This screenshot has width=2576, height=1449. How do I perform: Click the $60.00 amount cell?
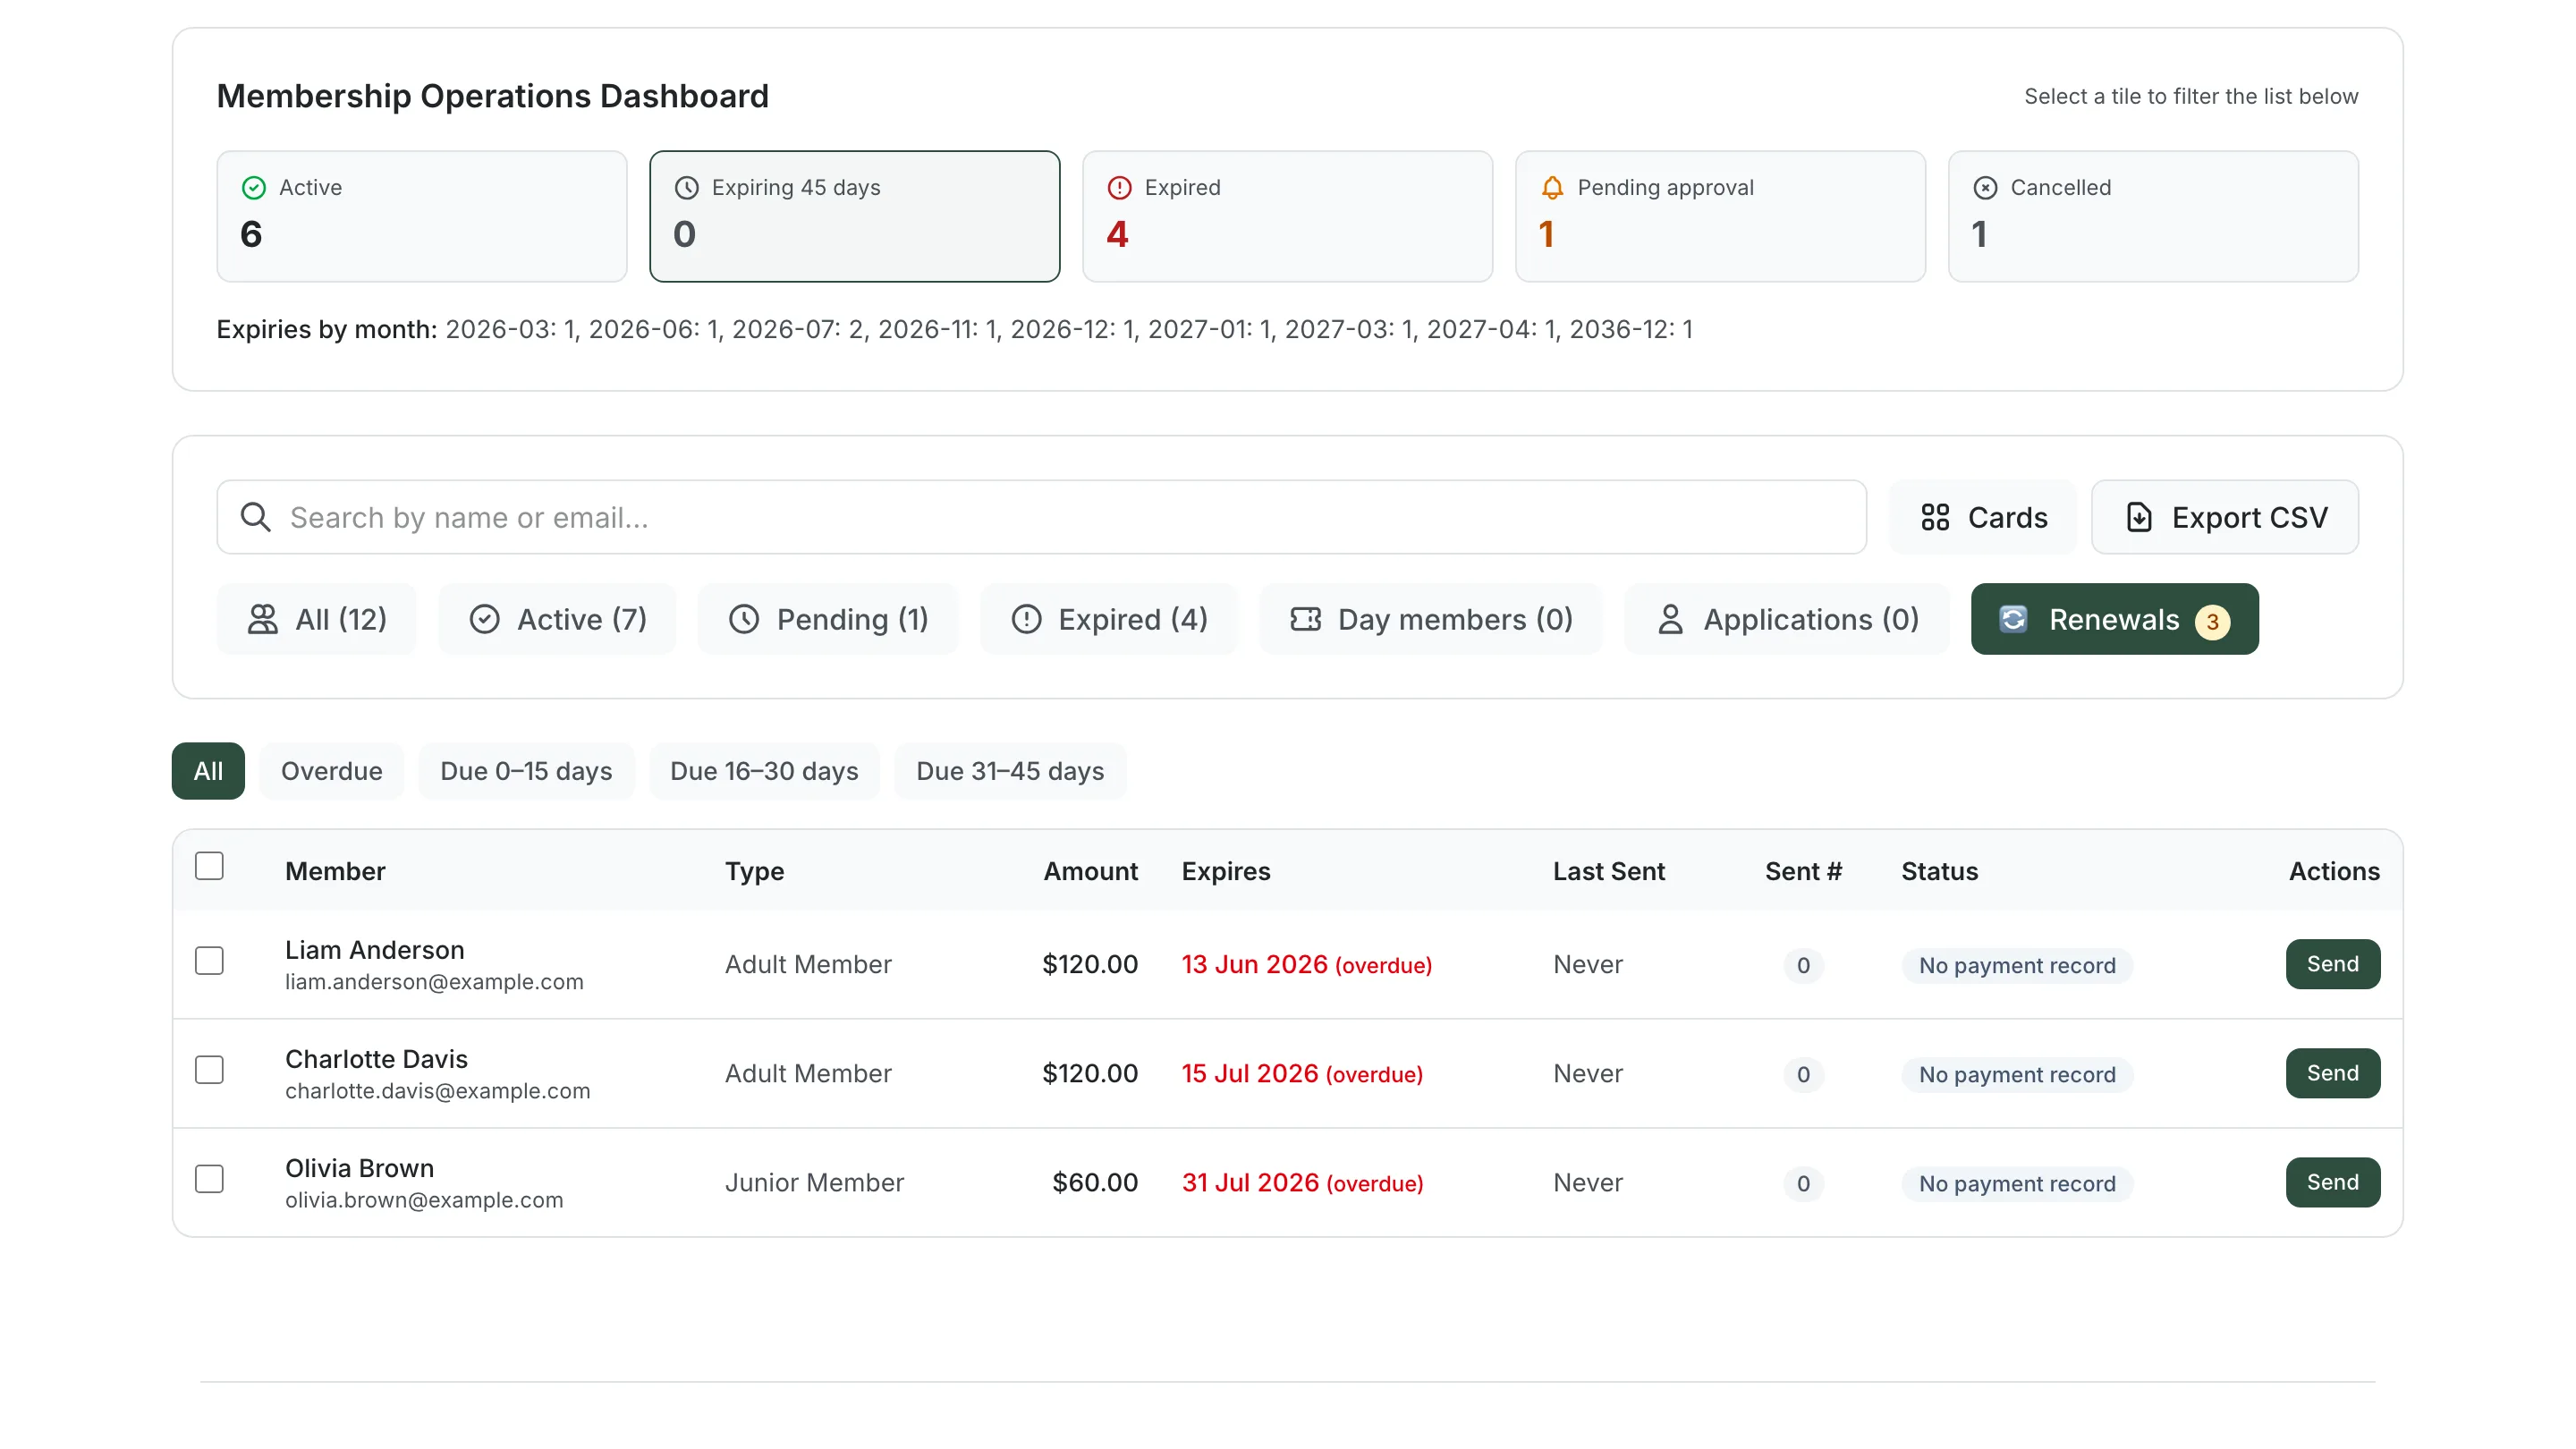coord(1095,1183)
